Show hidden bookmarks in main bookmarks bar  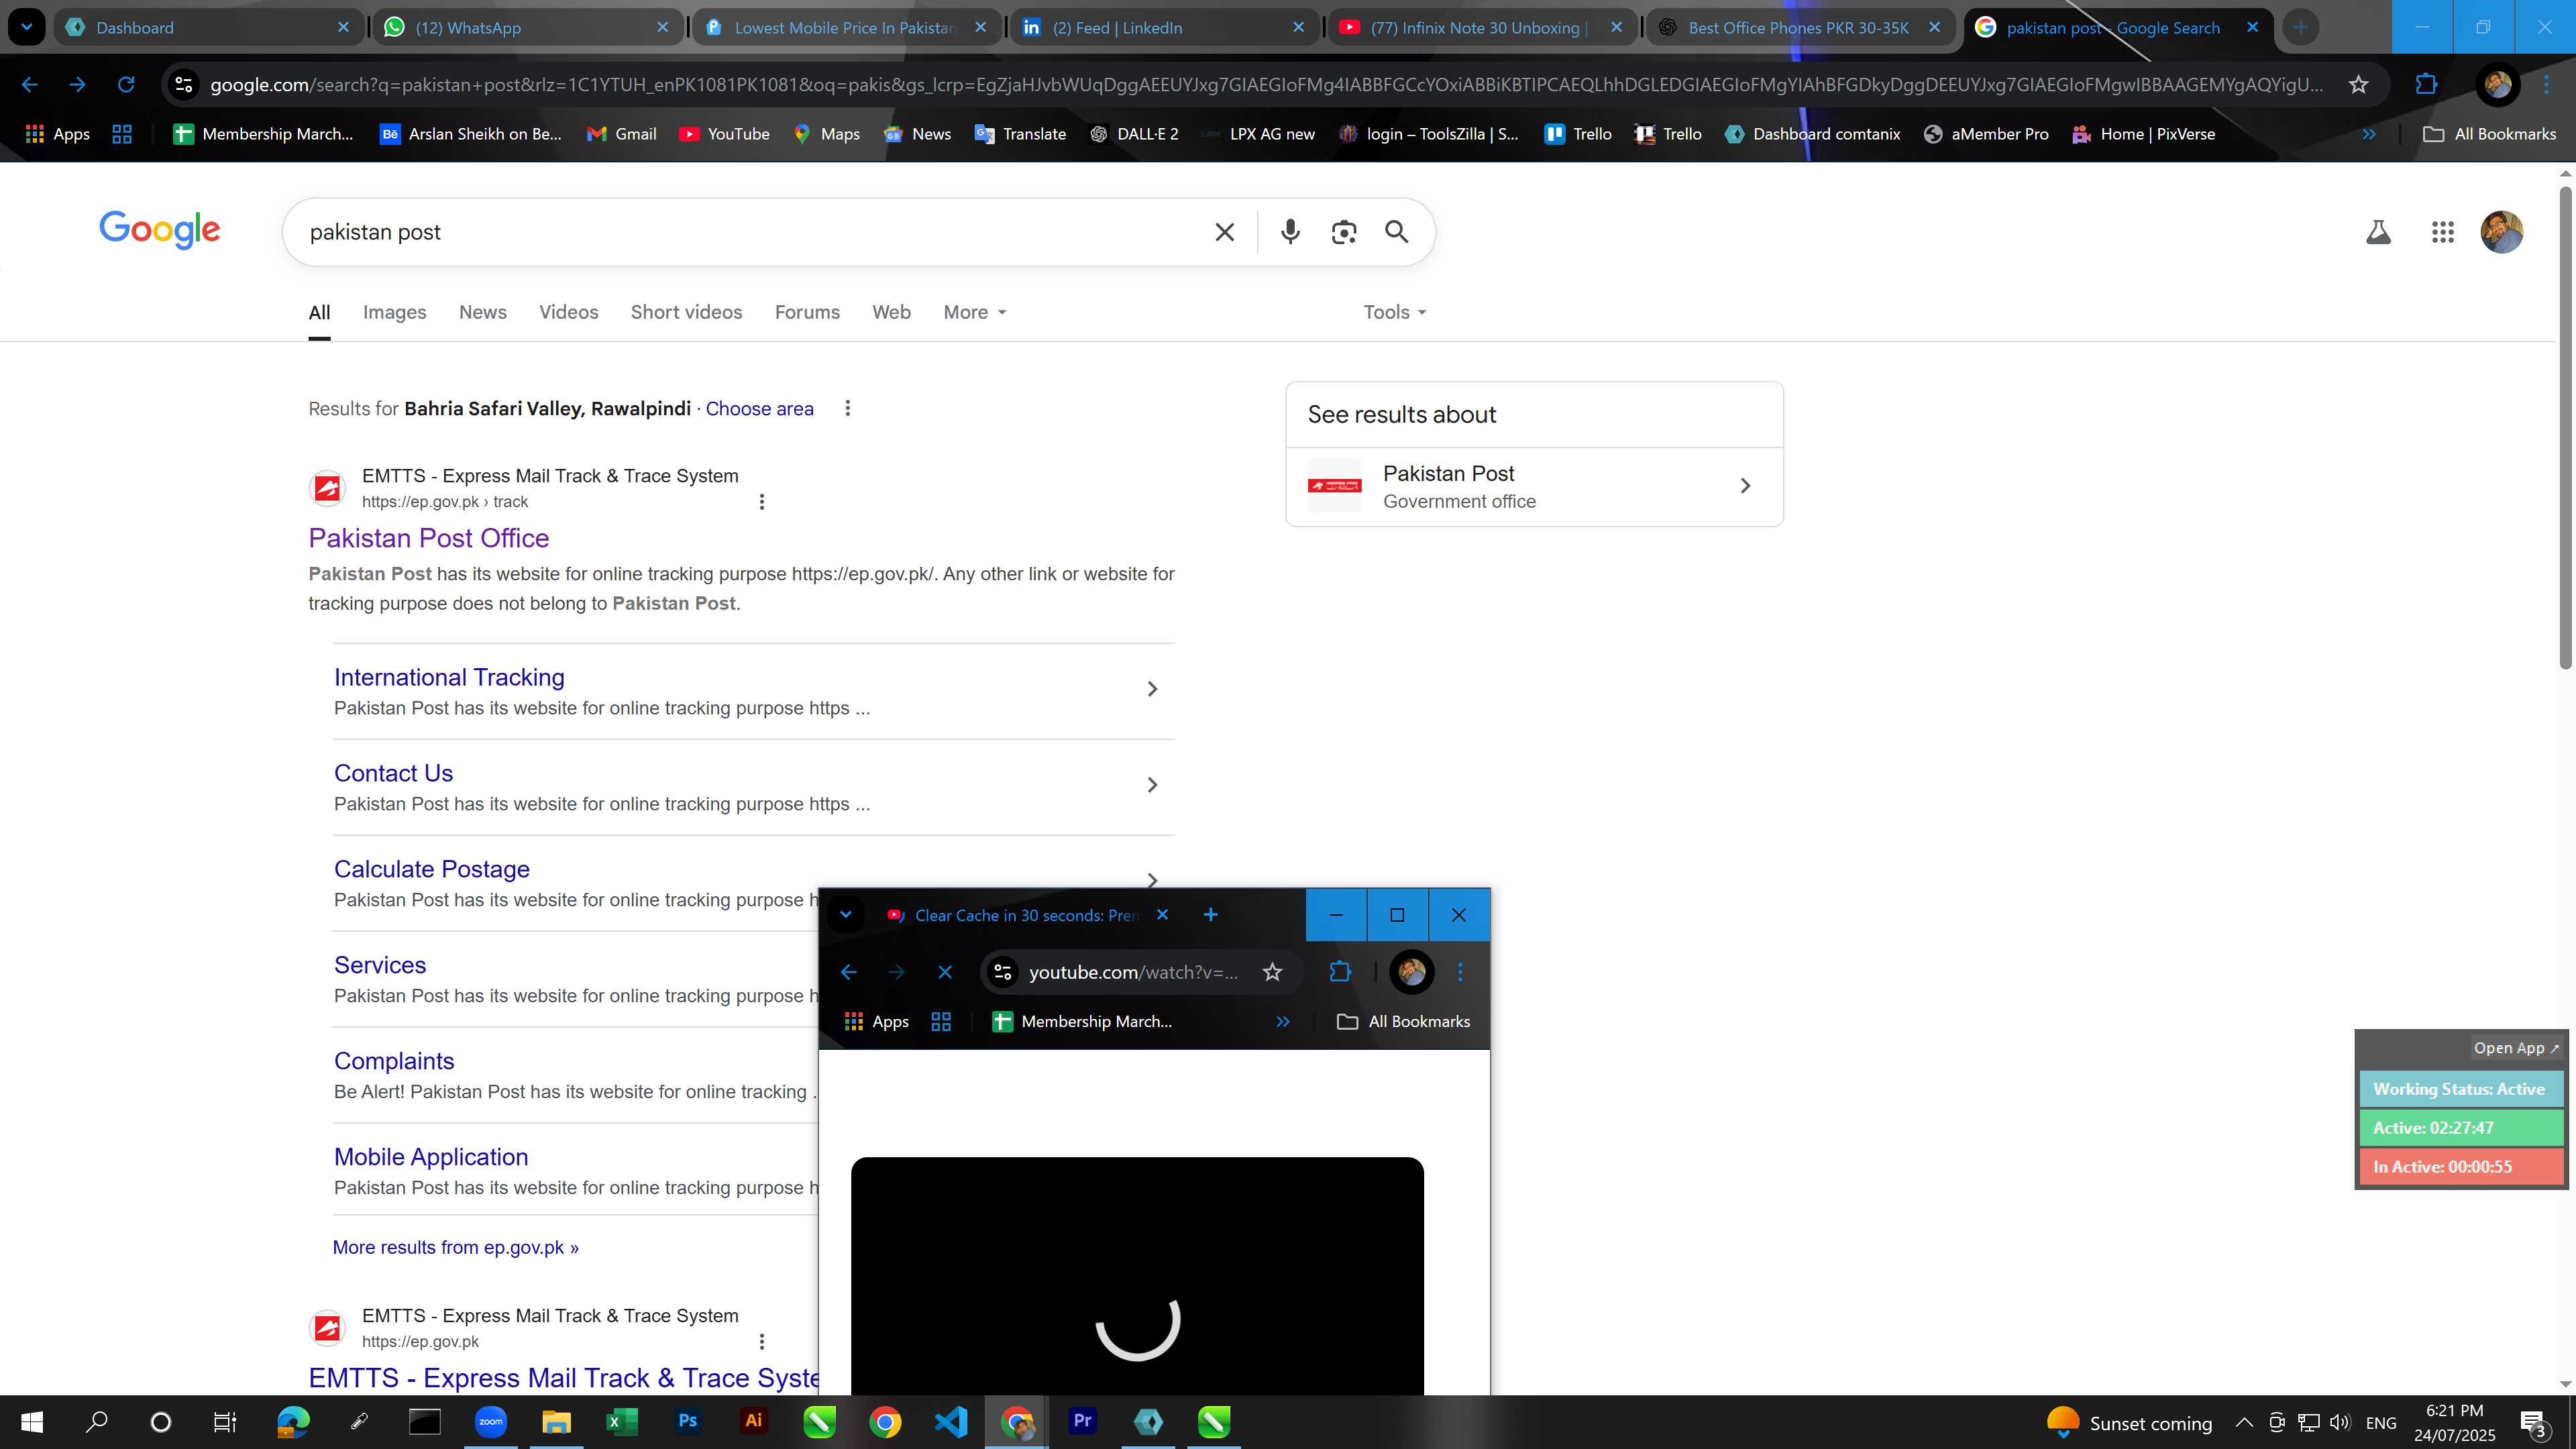[2368, 134]
